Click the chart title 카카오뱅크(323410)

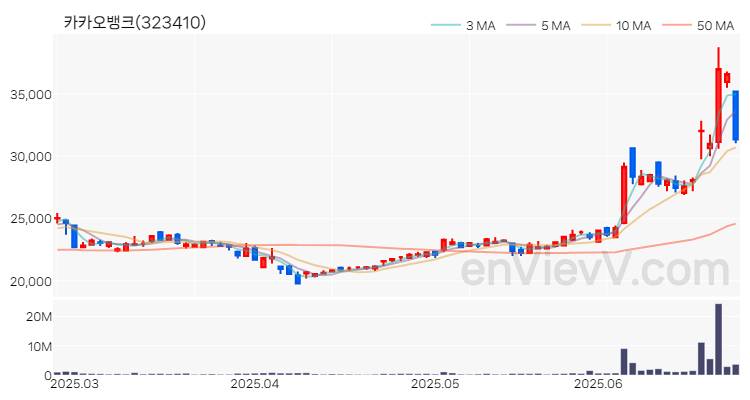(135, 22)
